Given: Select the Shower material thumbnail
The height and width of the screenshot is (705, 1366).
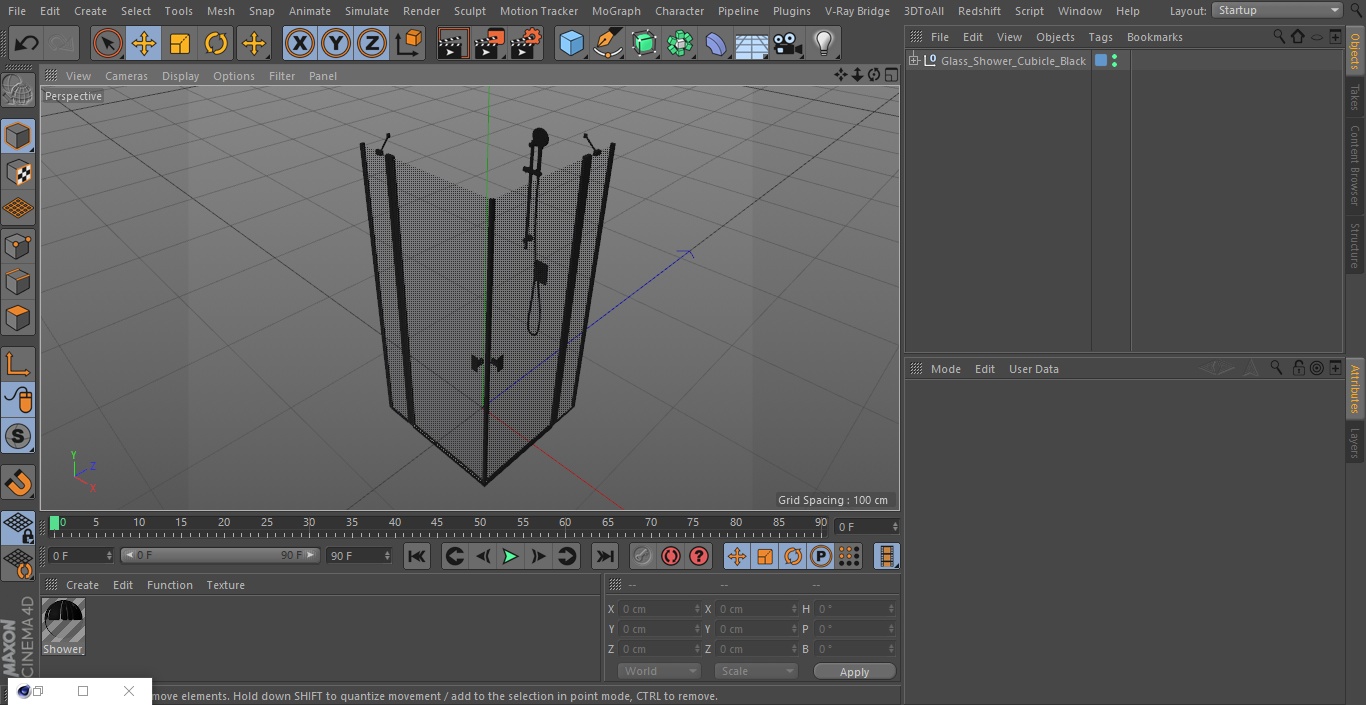Looking at the screenshot, I should [x=63, y=621].
